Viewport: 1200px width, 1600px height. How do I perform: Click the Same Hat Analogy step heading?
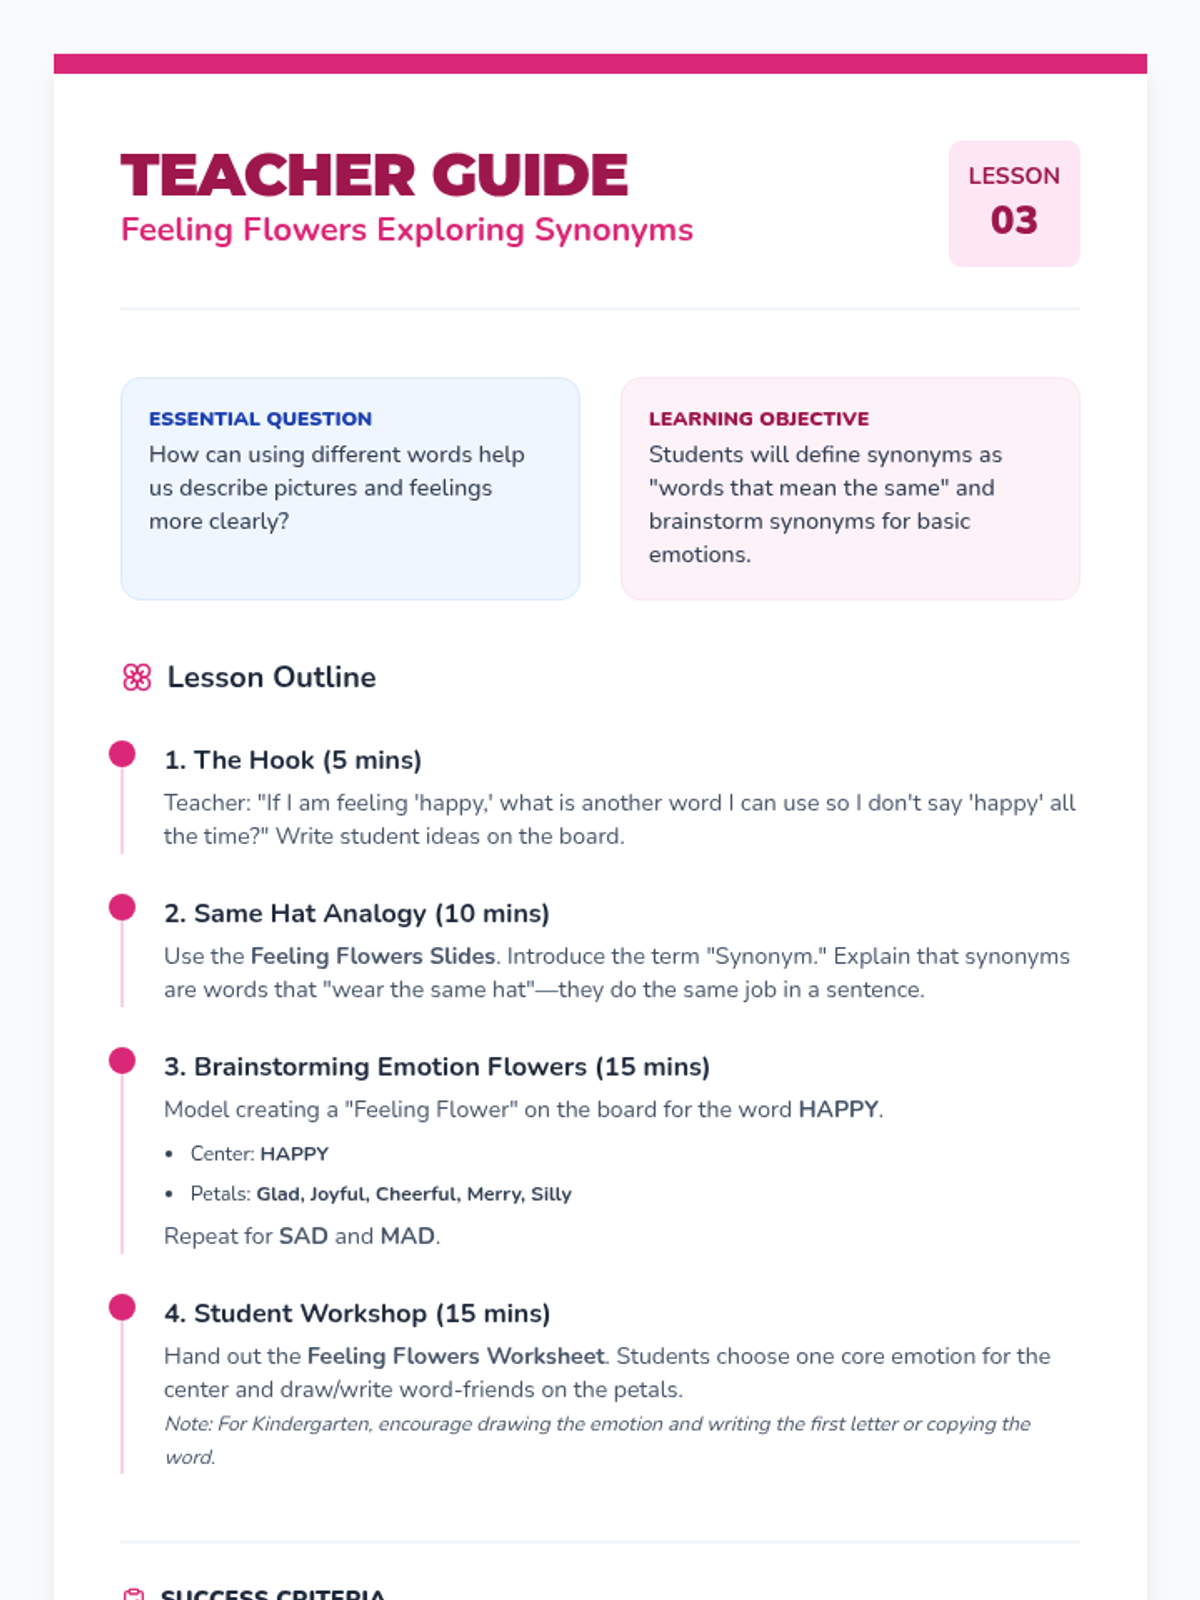356,913
